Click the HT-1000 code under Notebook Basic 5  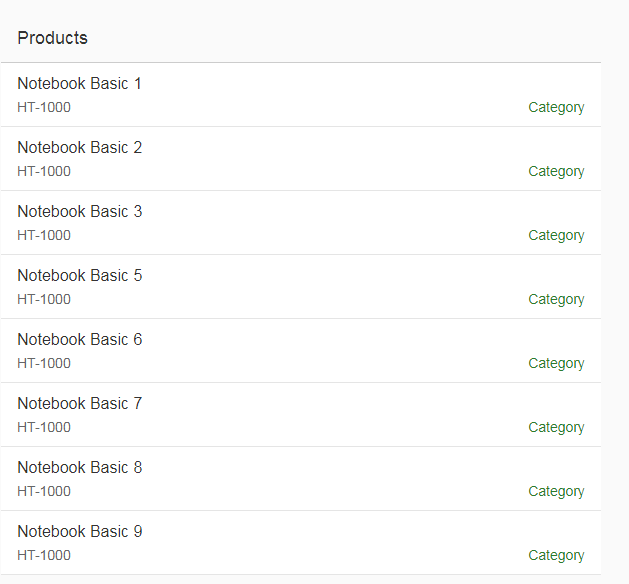pyautogui.click(x=44, y=300)
